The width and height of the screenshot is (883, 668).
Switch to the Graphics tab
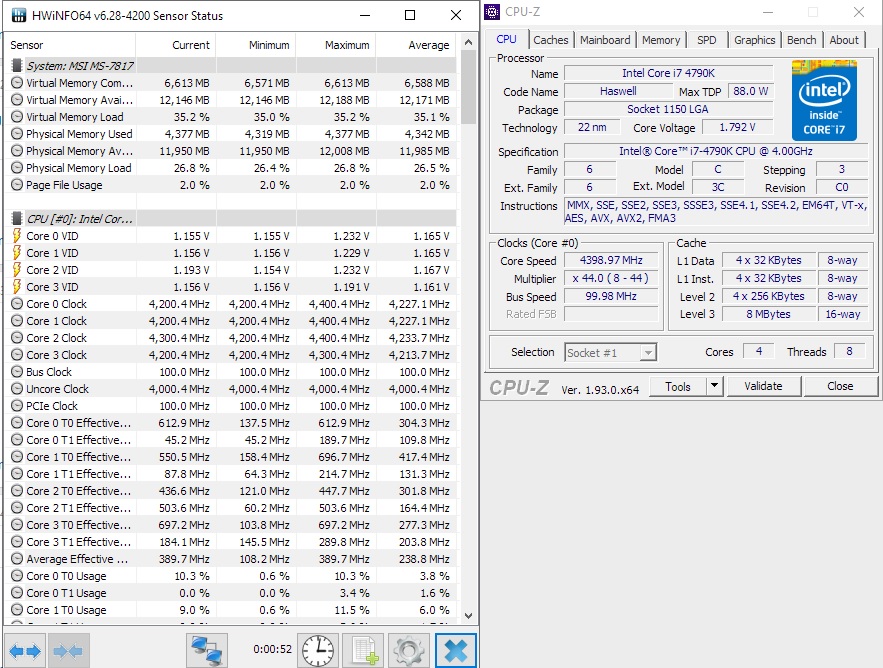click(755, 40)
